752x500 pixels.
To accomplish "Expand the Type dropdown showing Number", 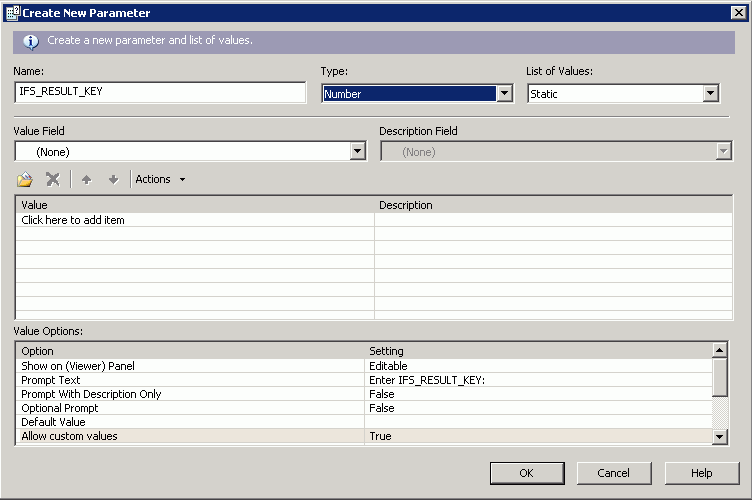I will click(x=505, y=93).
